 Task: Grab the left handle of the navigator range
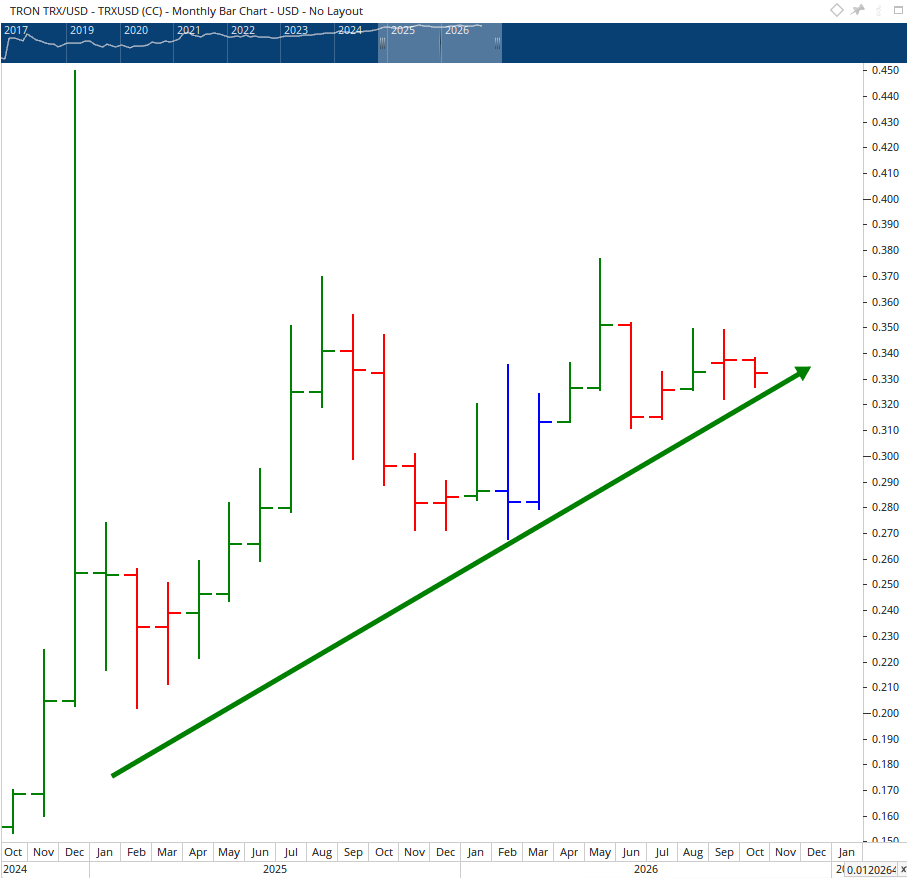(x=382, y=43)
